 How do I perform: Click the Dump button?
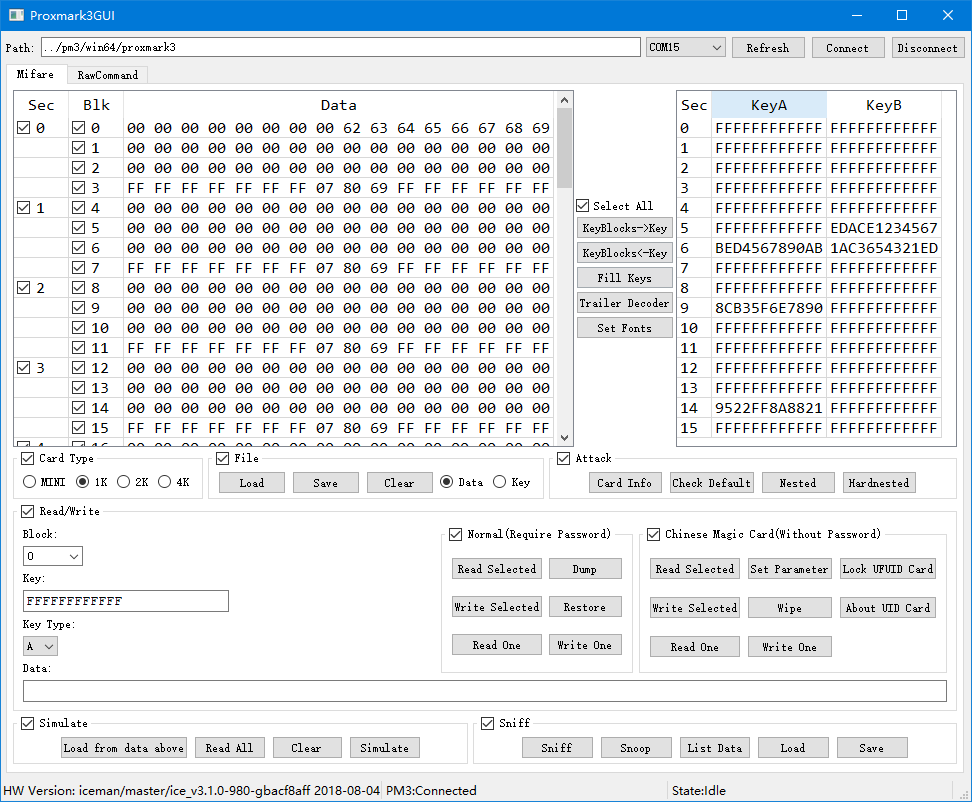585,569
